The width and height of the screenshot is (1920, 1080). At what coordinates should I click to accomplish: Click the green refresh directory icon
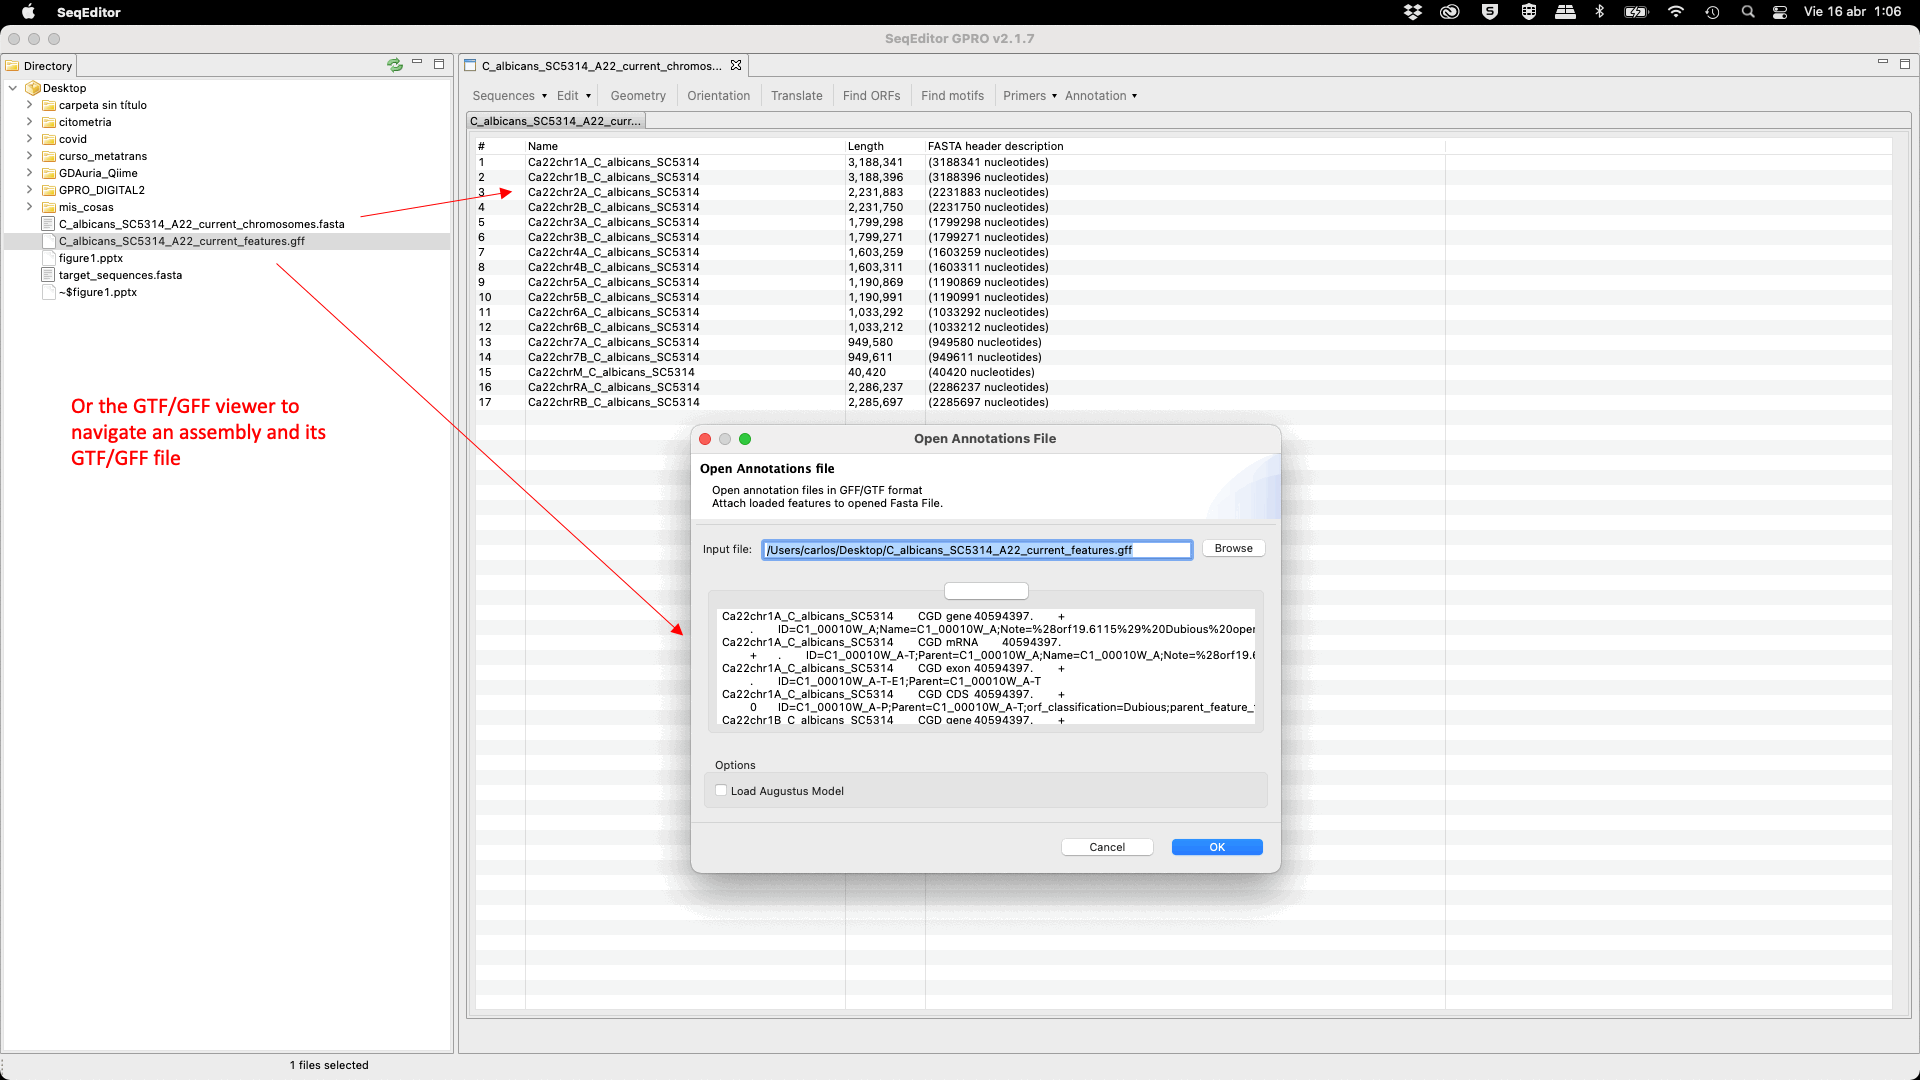pos(395,65)
